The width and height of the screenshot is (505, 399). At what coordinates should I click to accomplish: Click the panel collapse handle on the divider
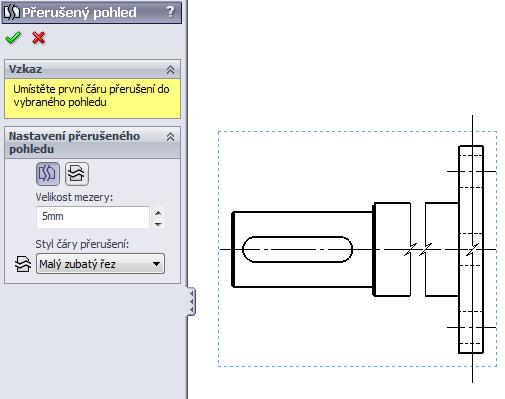[x=191, y=301]
